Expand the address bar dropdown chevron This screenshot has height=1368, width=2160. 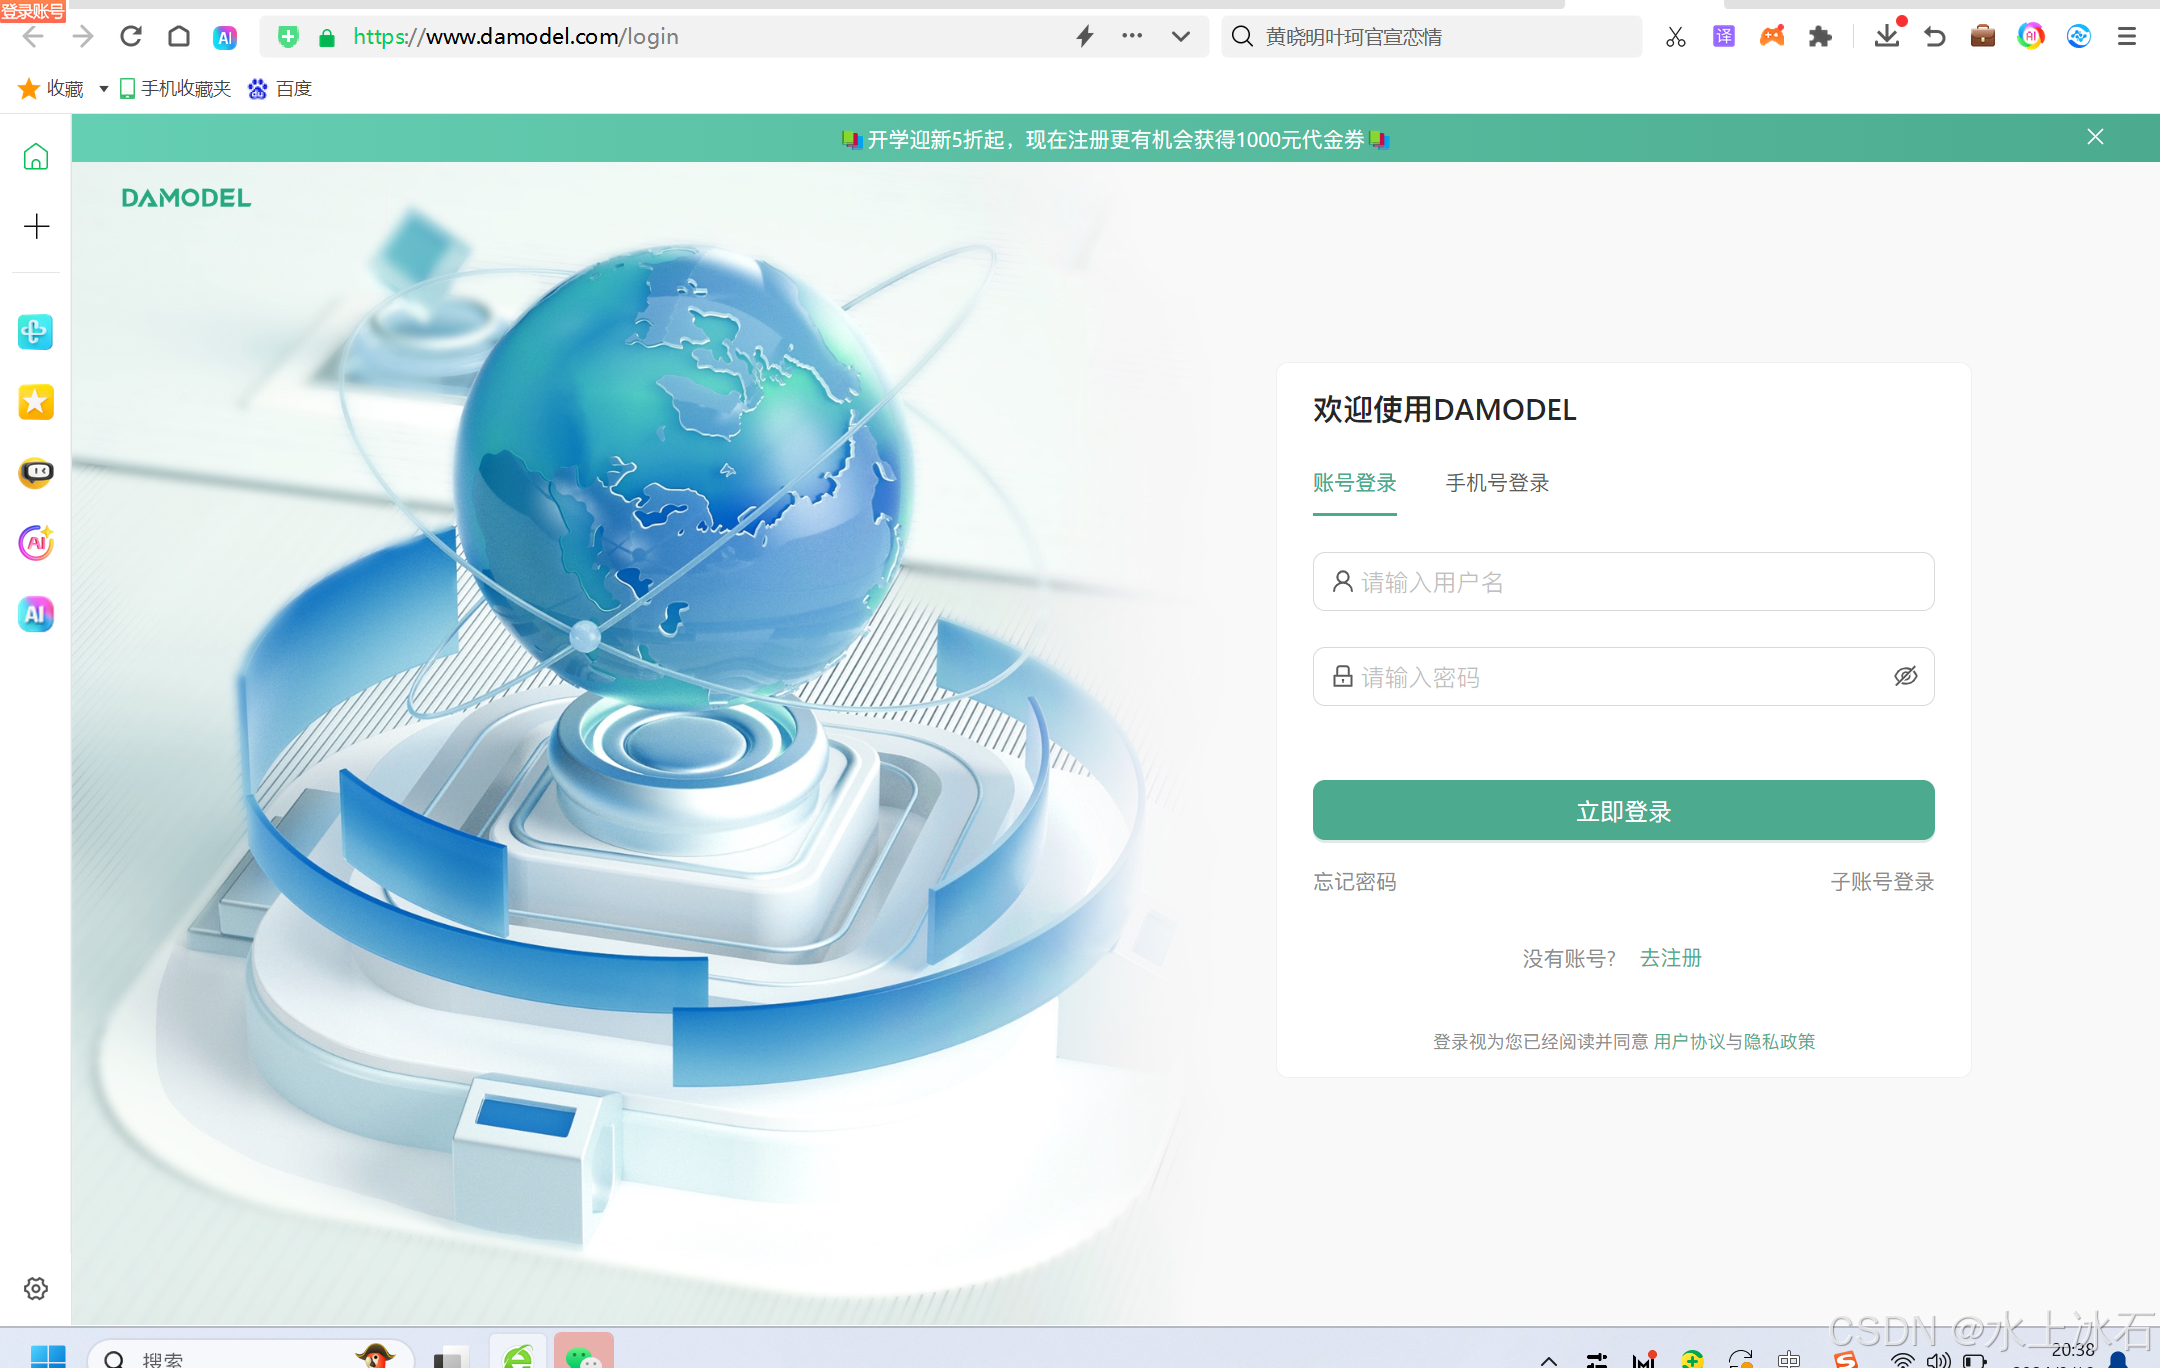click(x=1181, y=37)
